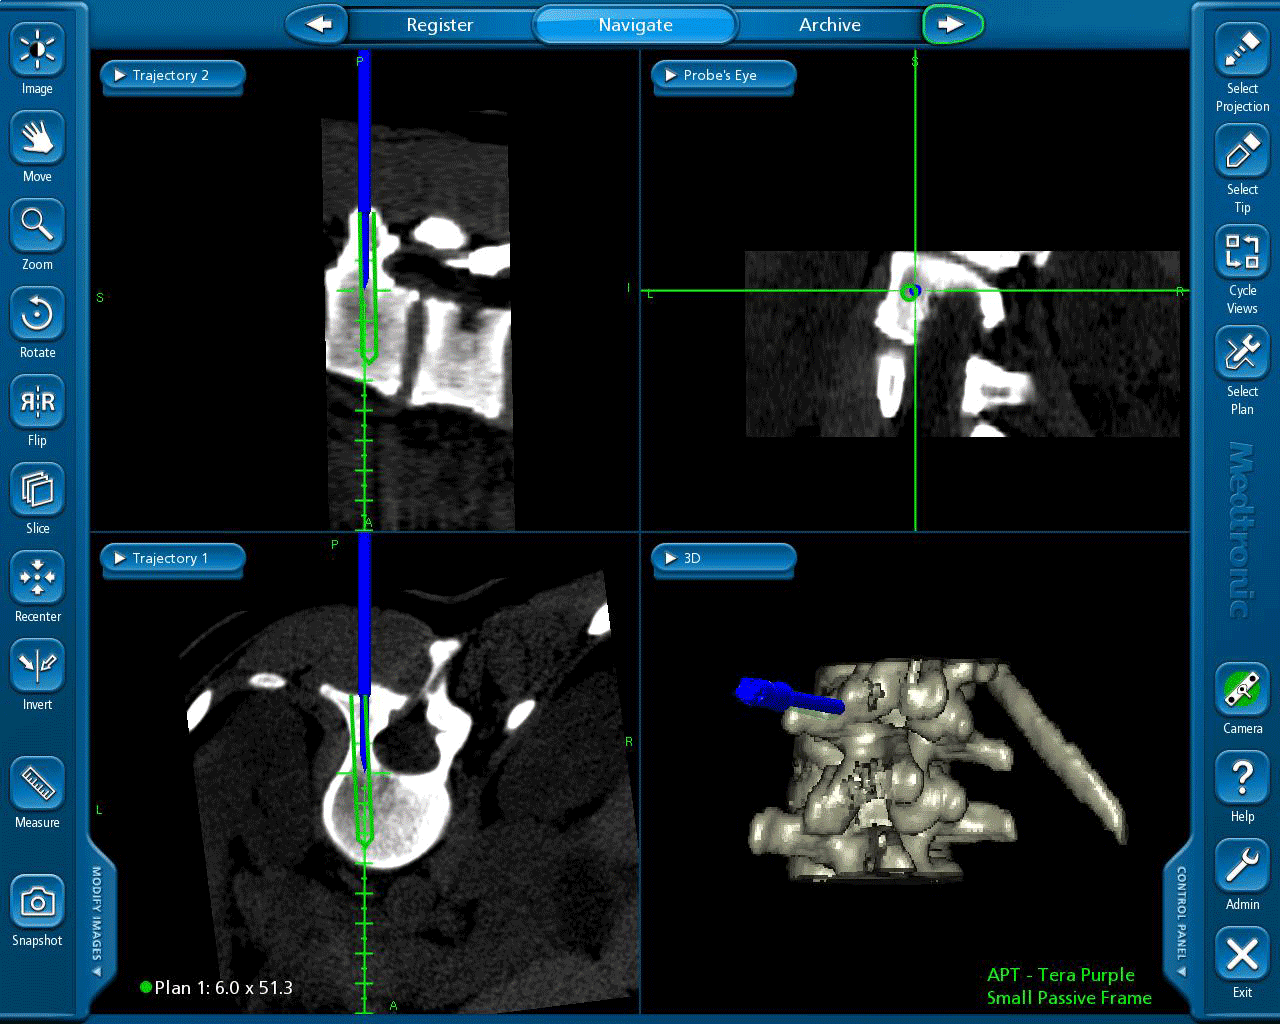1280x1024 pixels.
Task: Expand the 3D view menu
Action: pos(723,559)
